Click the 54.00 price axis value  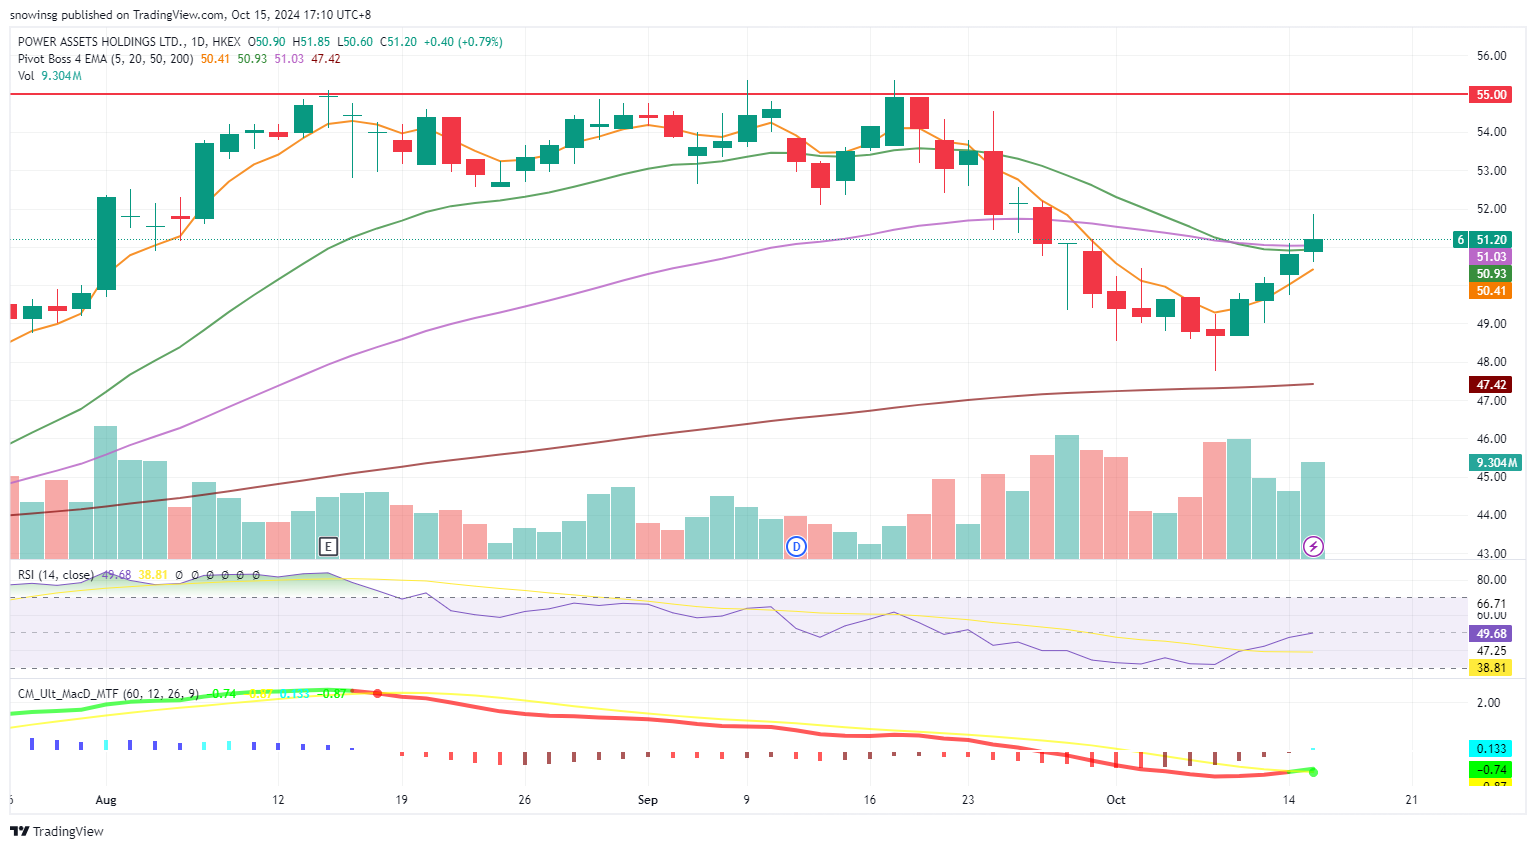(x=1491, y=132)
